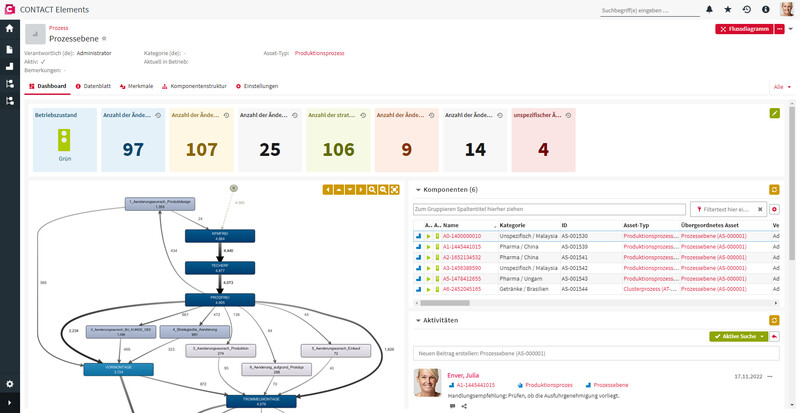This screenshot has width=800, height=413.
Task: Open the Komponentenstruktur tab
Action: click(x=194, y=86)
